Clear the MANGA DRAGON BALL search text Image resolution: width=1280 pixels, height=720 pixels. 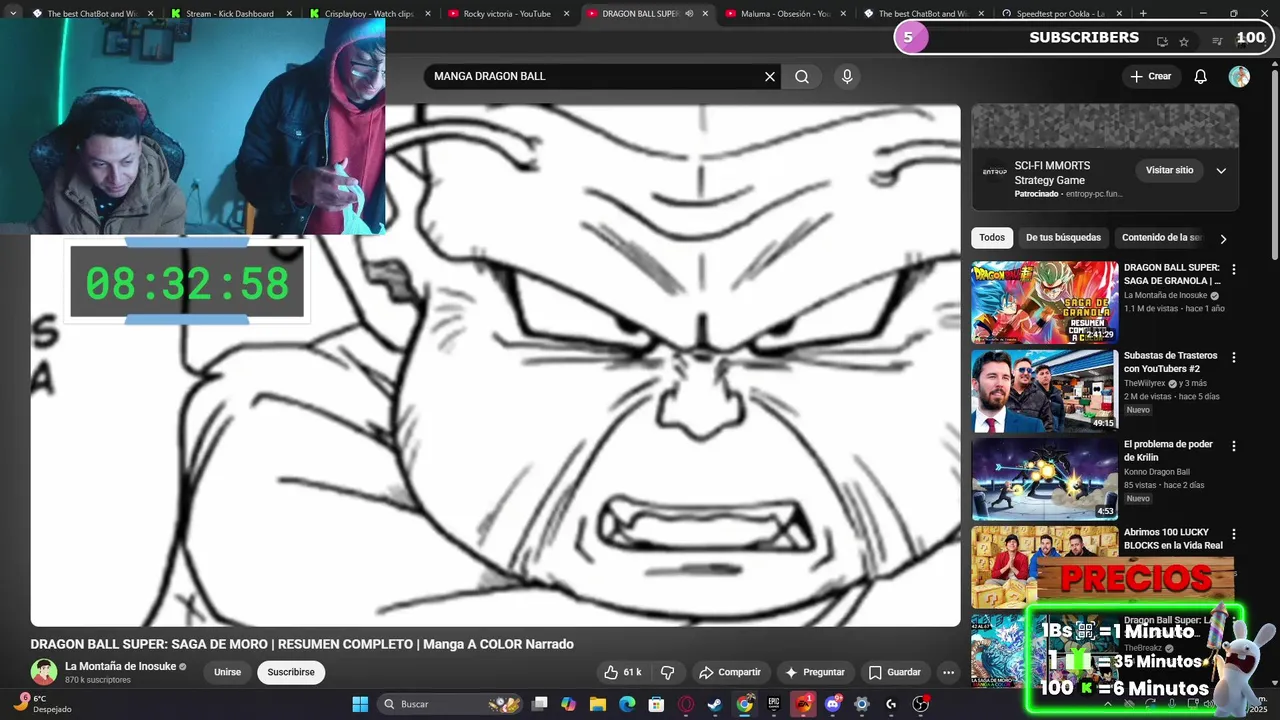pos(770,77)
